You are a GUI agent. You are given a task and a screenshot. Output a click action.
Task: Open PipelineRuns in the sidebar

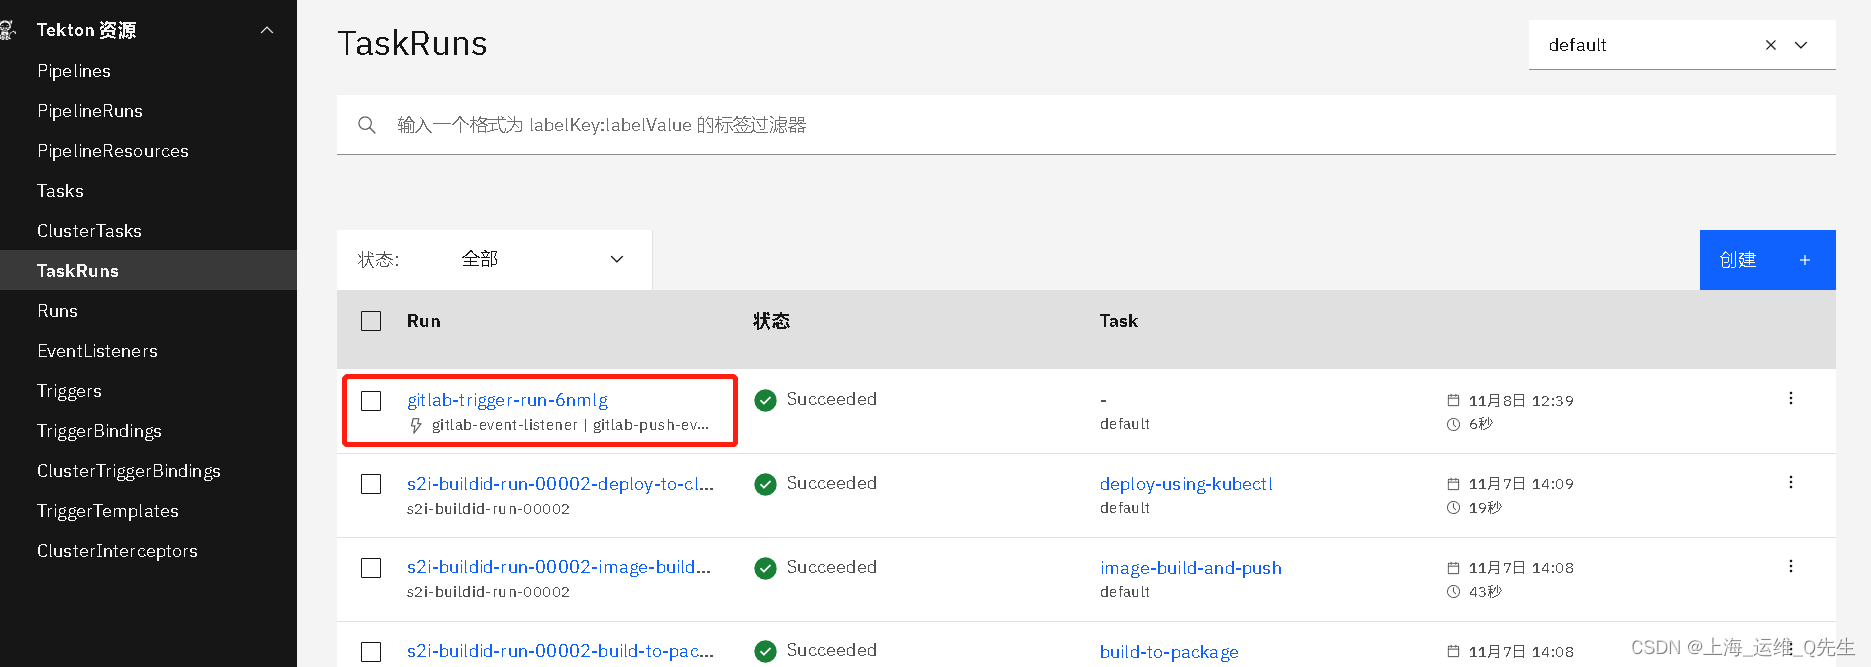click(90, 111)
